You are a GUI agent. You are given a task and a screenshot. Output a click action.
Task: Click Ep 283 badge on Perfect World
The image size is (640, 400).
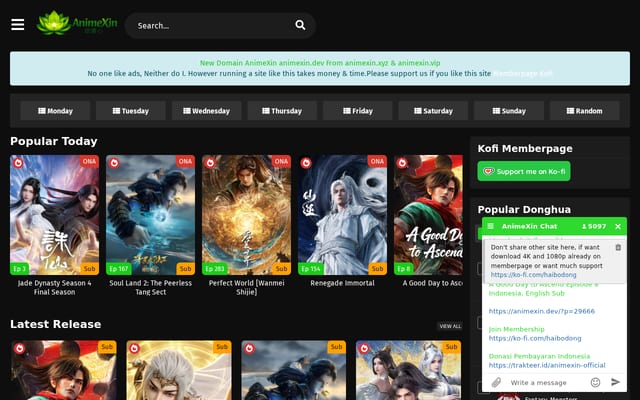[x=215, y=269]
